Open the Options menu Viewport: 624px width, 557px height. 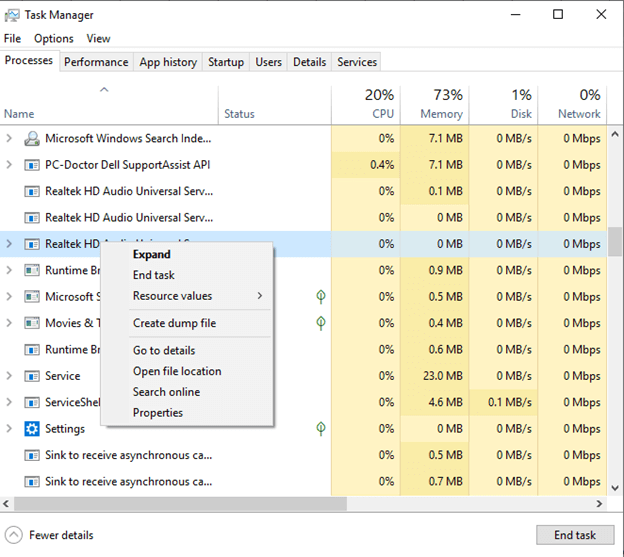click(x=54, y=39)
